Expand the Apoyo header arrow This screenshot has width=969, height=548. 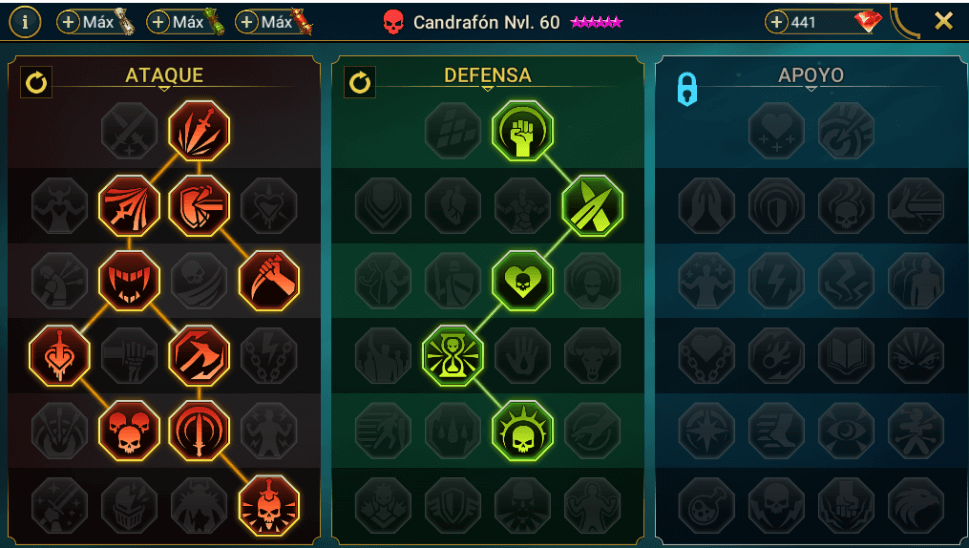811,89
